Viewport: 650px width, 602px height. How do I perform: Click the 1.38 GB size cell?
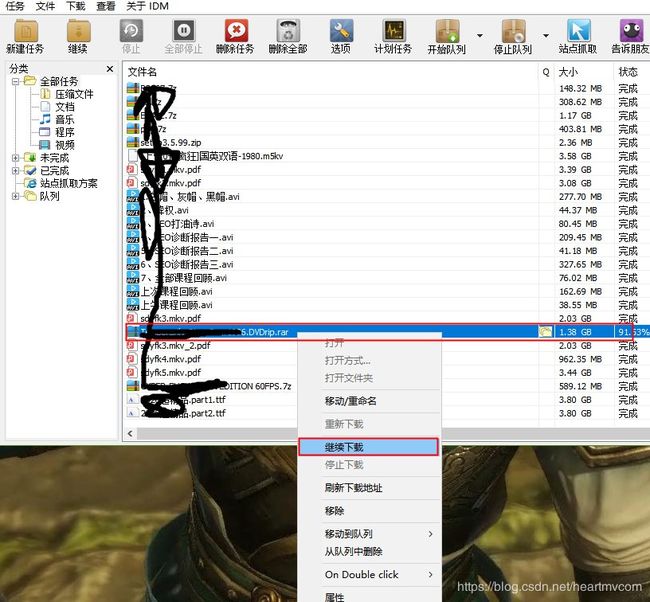(x=575, y=332)
